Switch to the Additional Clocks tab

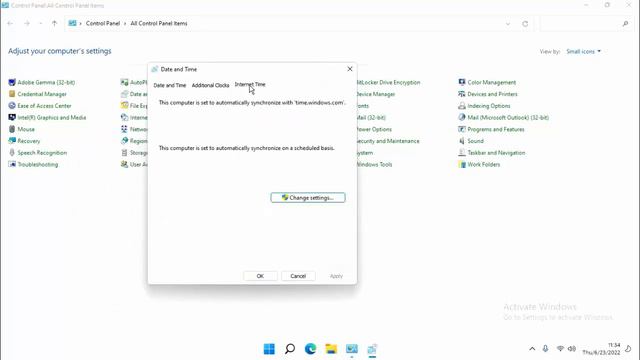point(210,85)
